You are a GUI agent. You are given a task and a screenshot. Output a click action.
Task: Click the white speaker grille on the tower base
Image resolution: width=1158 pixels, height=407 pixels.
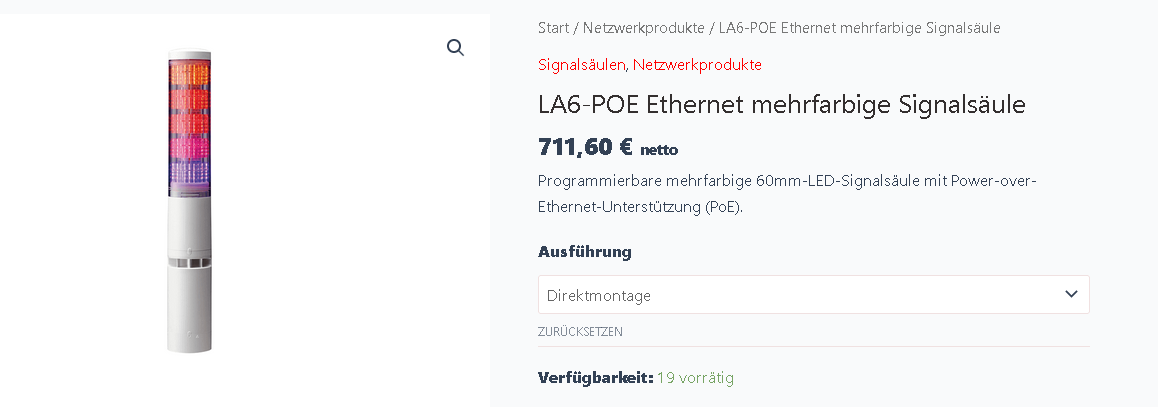(189, 263)
